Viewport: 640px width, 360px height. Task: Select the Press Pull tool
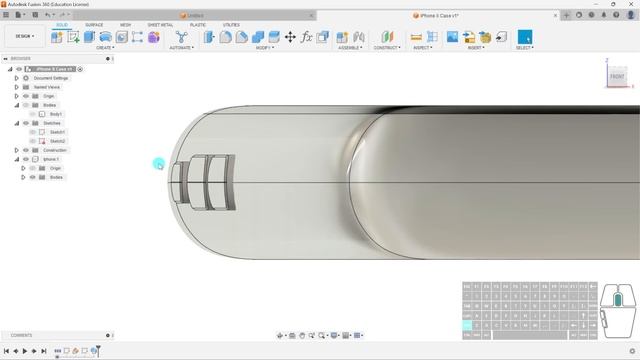coord(209,37)
